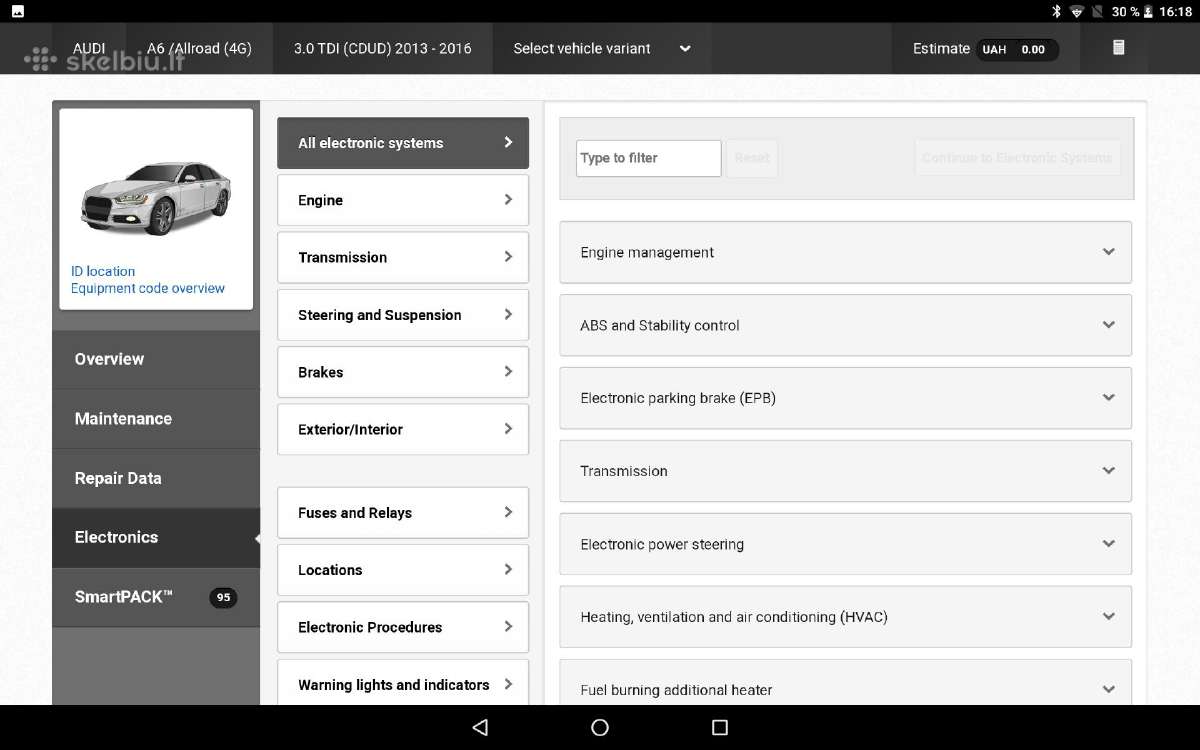Click the SmartPACK 95 count badge
The height and width of the screenshot is (750, 1200).
pos(223,597)
